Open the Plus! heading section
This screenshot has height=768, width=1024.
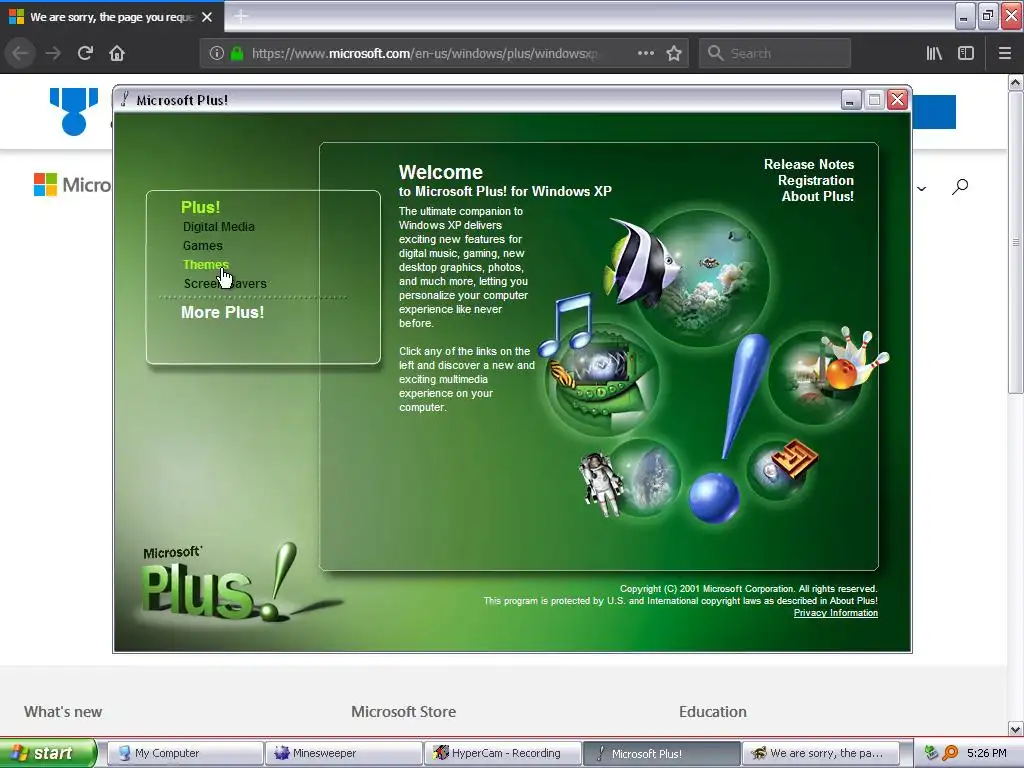pos(200,207)
